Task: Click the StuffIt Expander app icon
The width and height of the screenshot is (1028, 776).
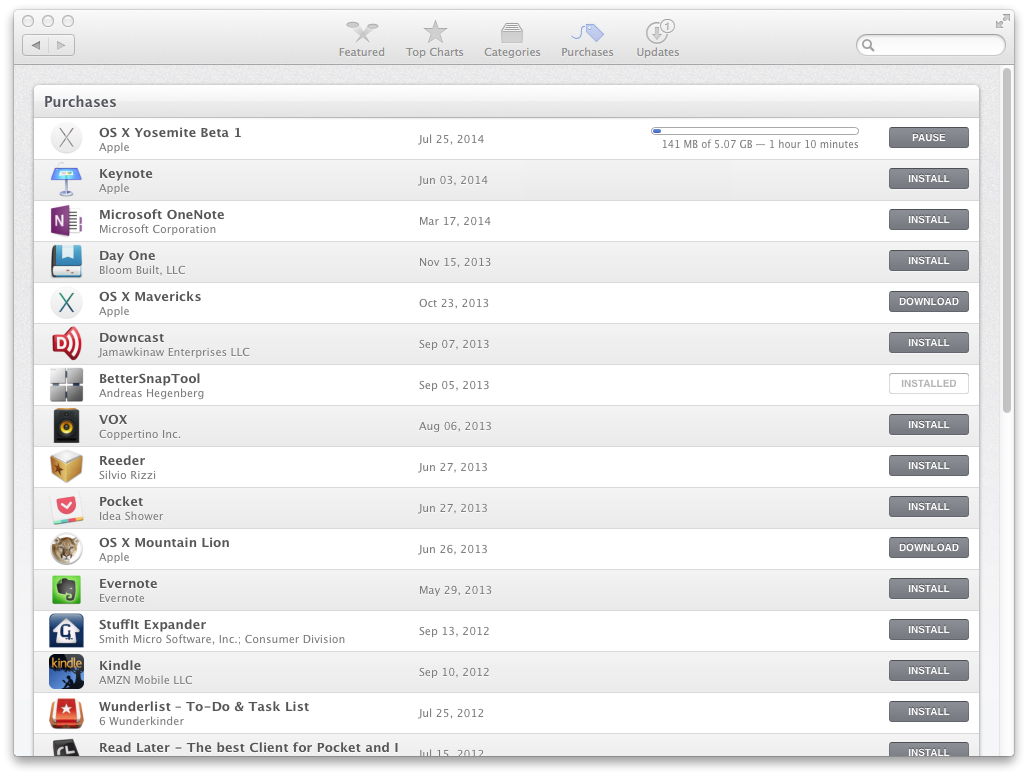Action: point(66,631)
